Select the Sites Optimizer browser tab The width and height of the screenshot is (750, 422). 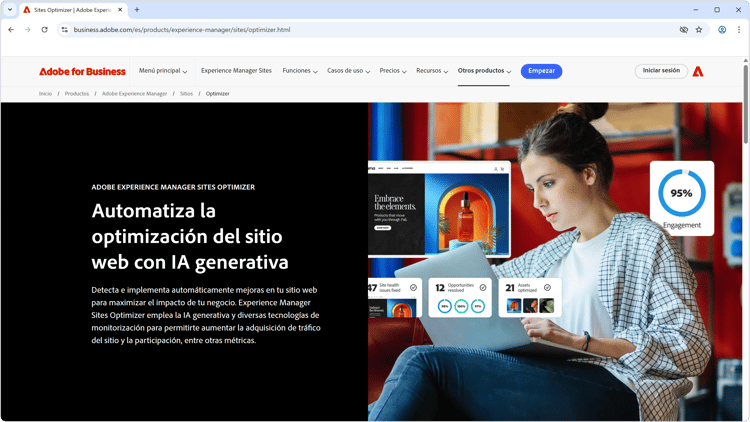tap(73, 10)
